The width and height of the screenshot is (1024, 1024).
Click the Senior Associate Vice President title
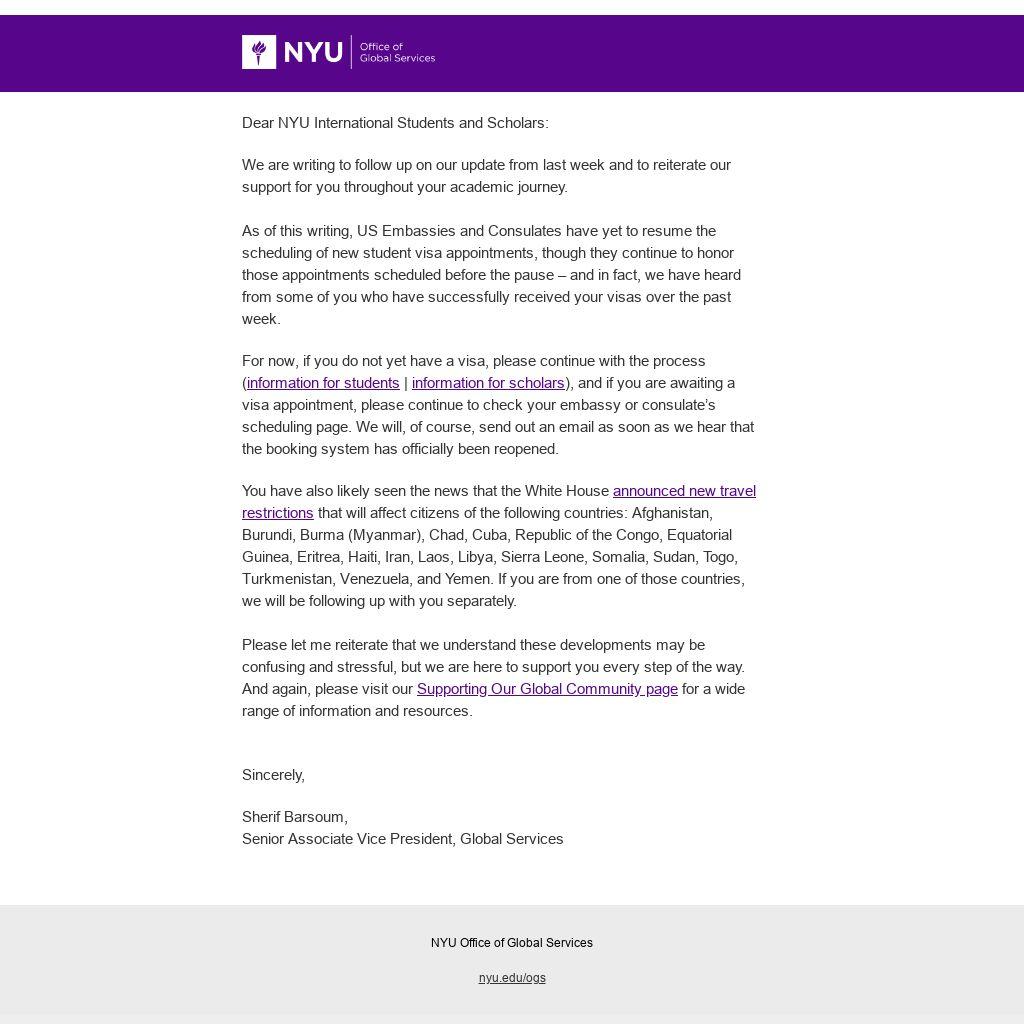coord(402,839)
